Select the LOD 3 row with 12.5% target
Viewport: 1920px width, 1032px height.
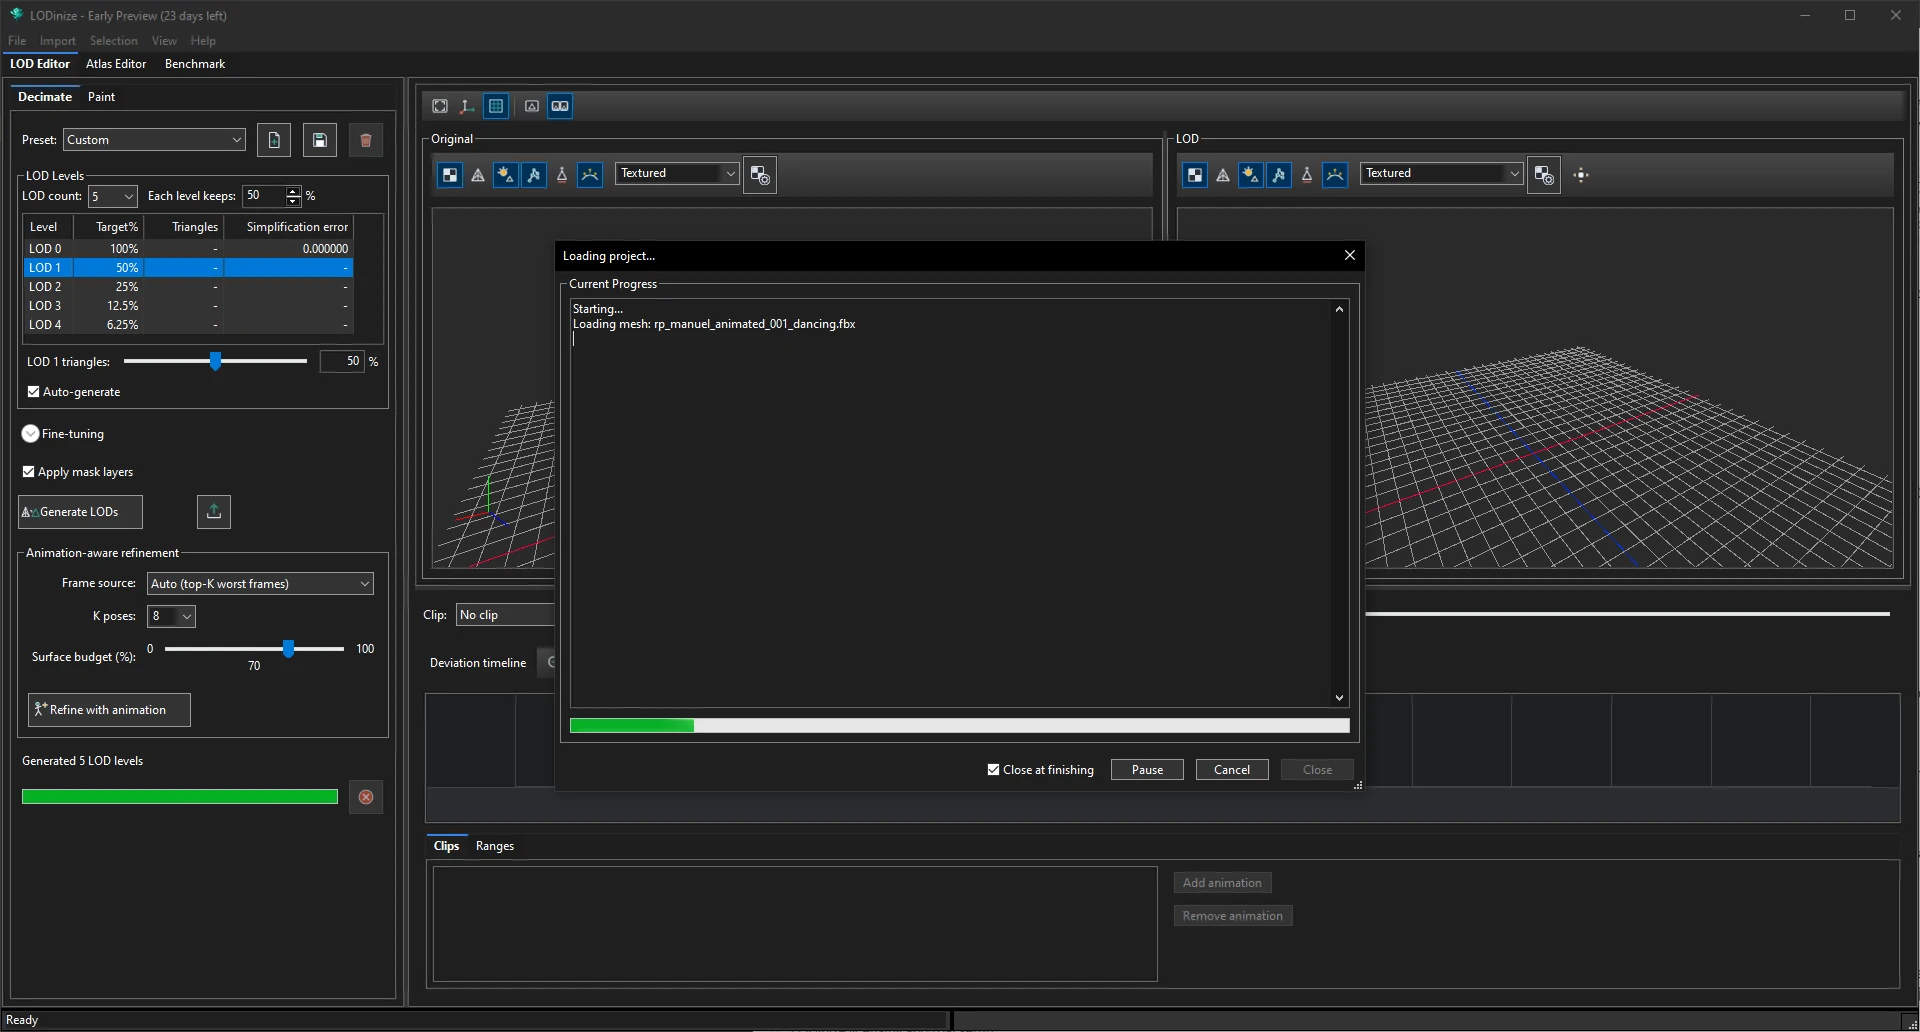coord(188,306)
